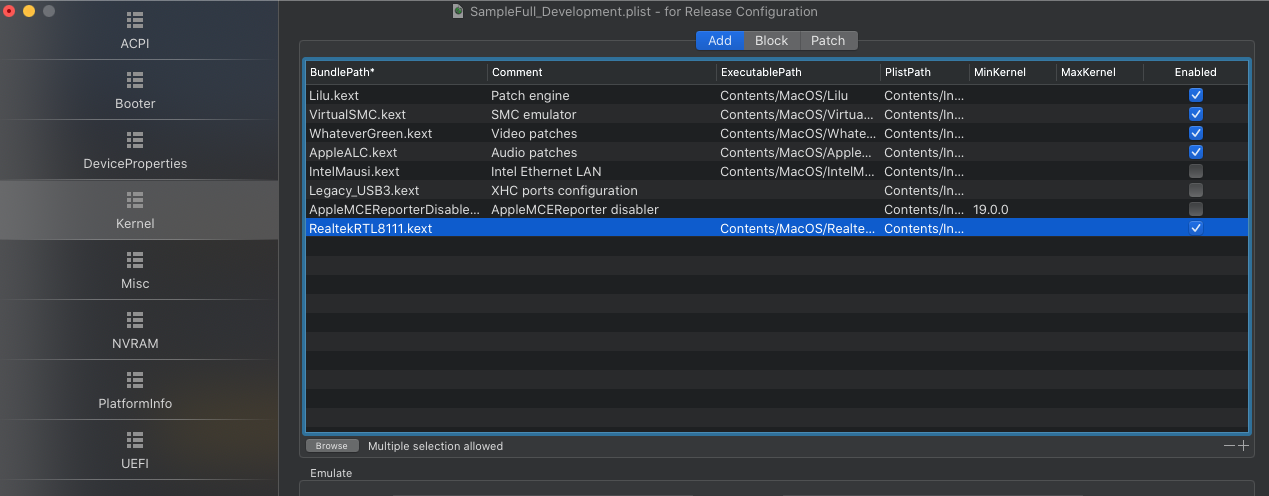
Task: Click the MinKernel cell showing 19.0.0
Action: 1010,209
